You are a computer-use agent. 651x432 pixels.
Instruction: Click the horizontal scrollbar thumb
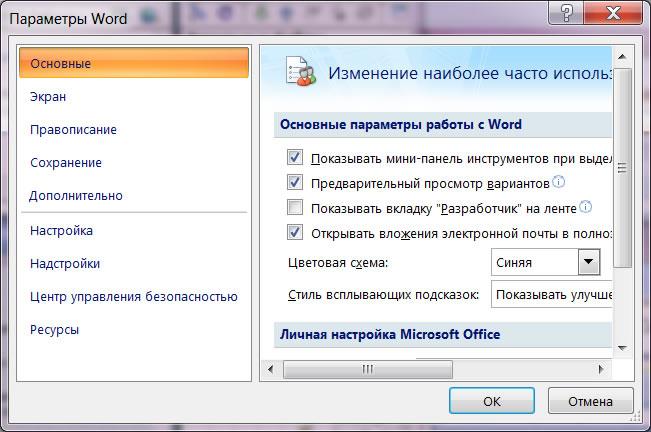367,369
